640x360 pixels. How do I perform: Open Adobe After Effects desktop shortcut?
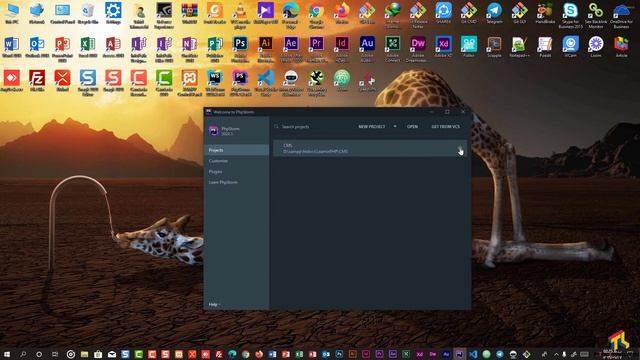[291, 49]
